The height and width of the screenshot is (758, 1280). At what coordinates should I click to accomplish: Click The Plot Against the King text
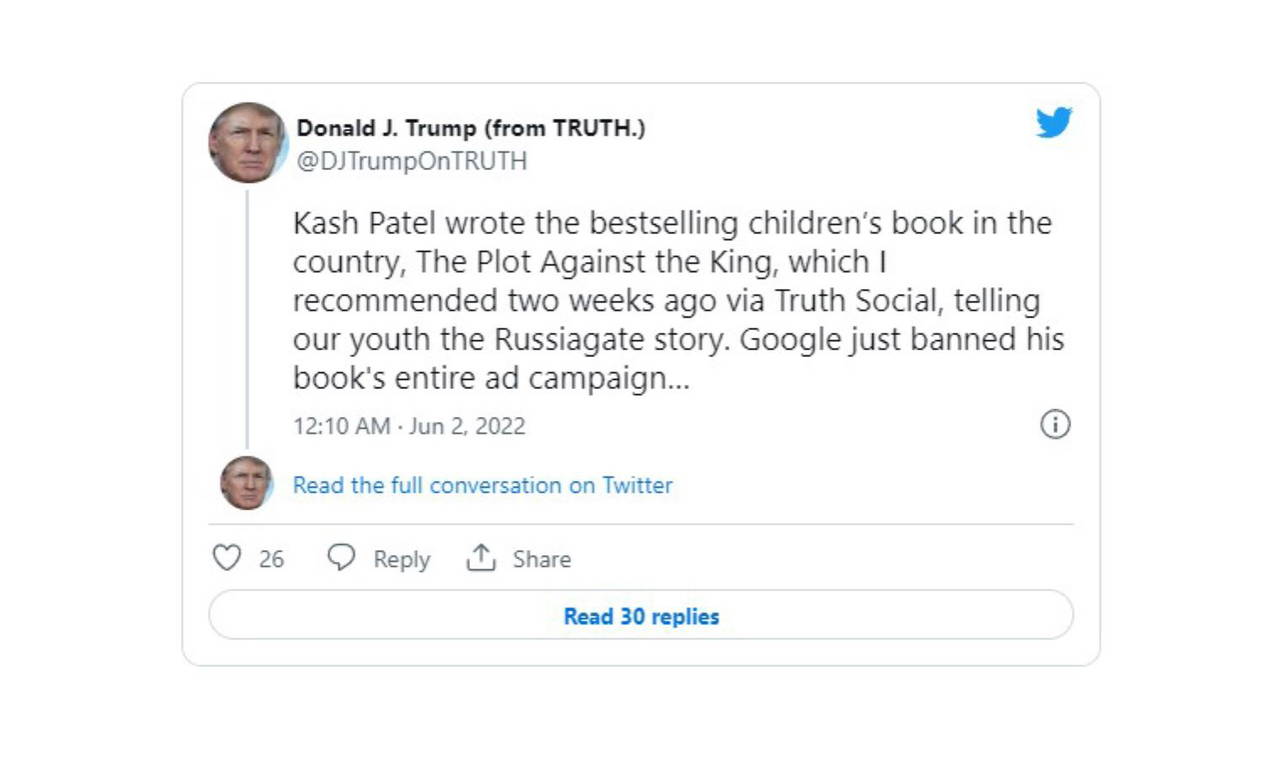(x=600, y=262)
